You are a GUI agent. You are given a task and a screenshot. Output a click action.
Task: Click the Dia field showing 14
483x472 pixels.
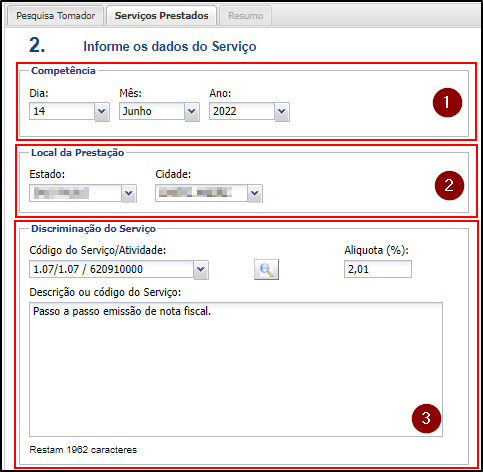tap(62, 111)
